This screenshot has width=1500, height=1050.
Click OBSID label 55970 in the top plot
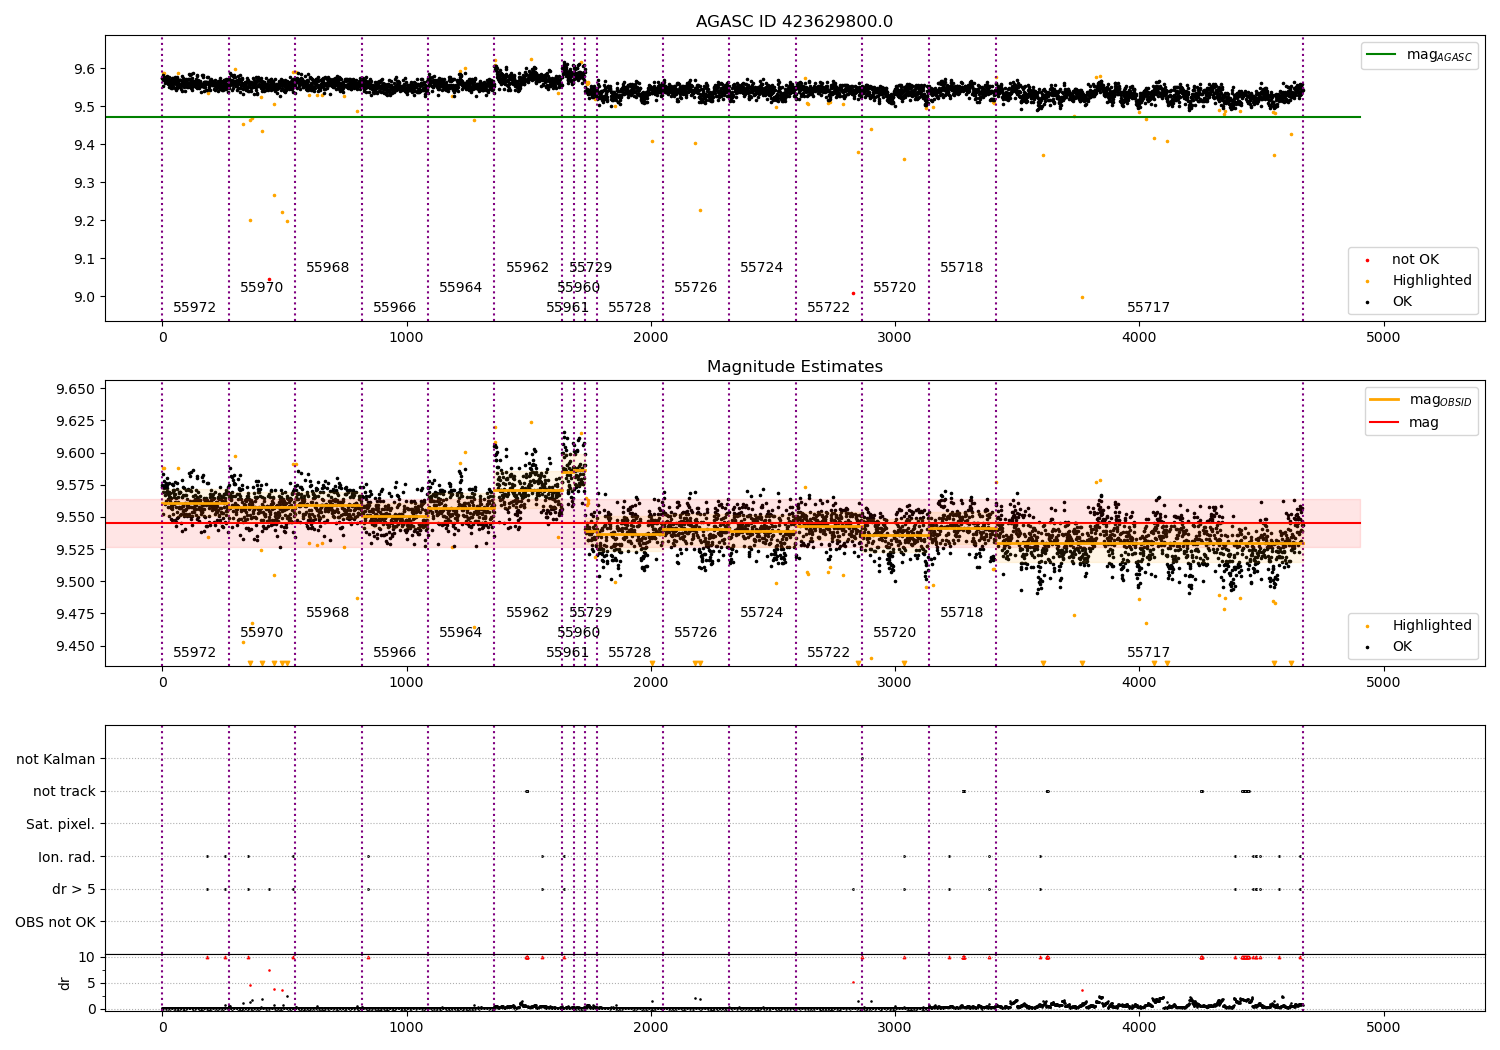coord(262,288)
